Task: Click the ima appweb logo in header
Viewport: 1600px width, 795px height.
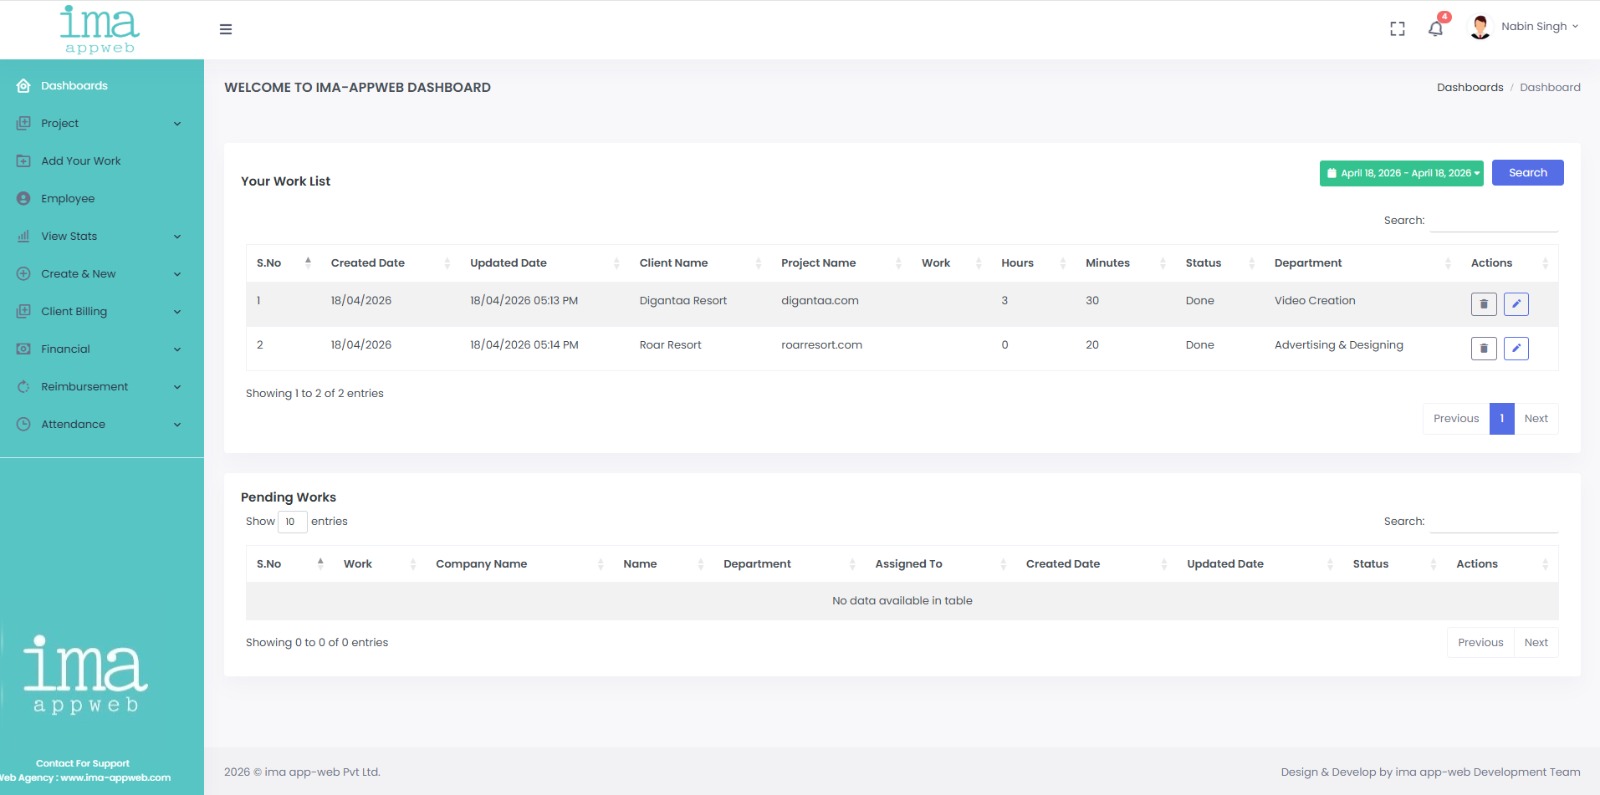Action: tap(99, 29)
